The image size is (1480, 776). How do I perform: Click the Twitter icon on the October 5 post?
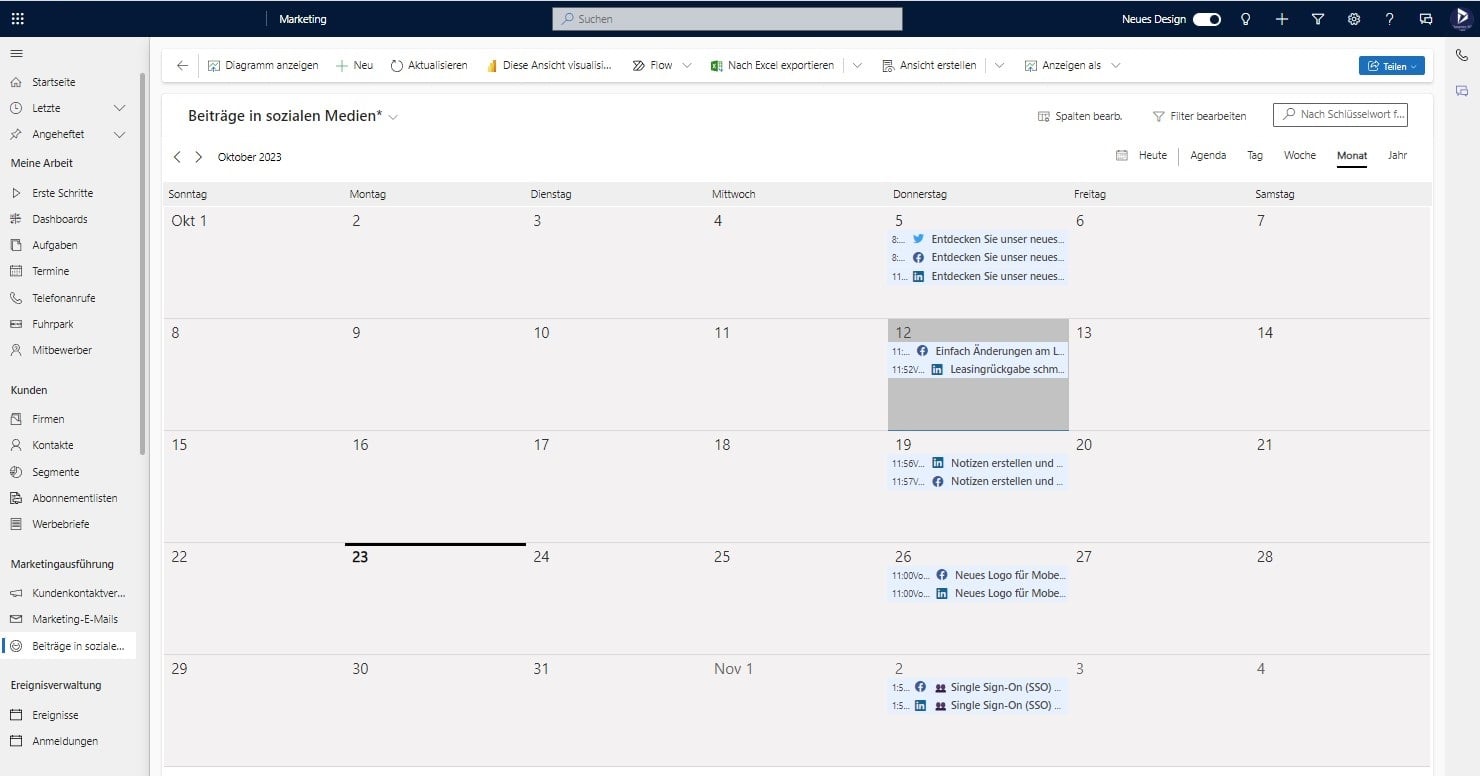(x=919, y=239)
